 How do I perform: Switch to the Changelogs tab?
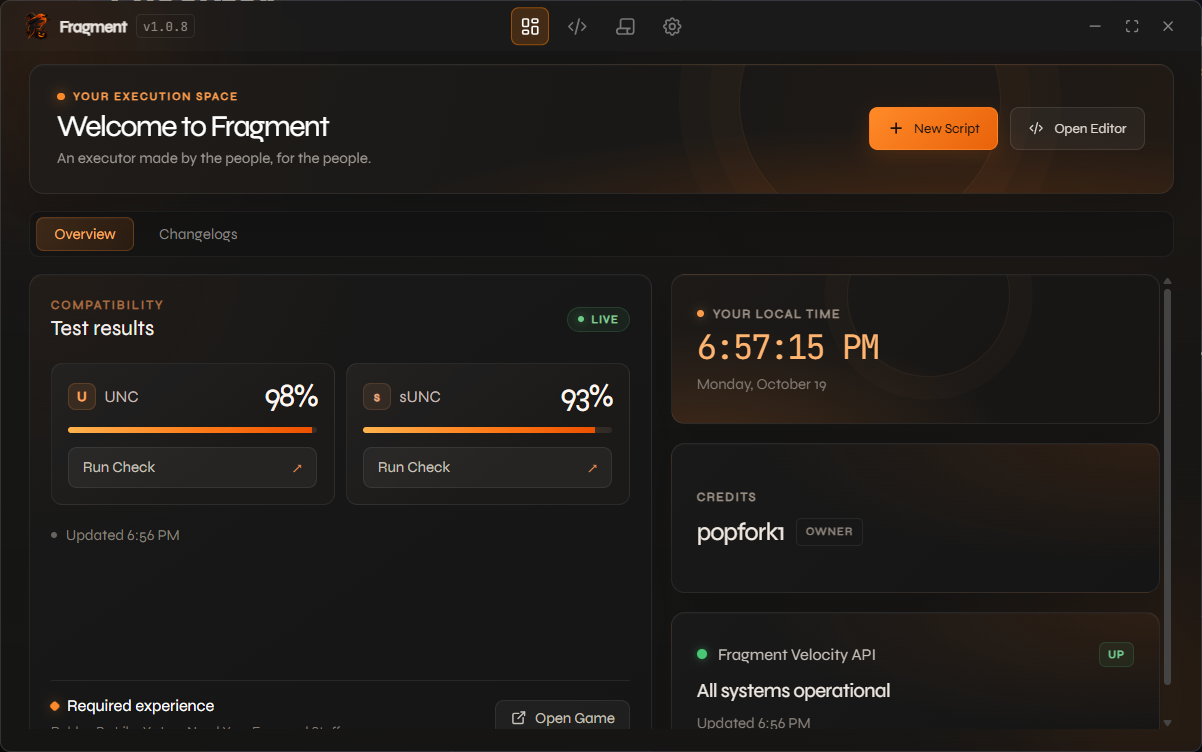coord(198,234)
